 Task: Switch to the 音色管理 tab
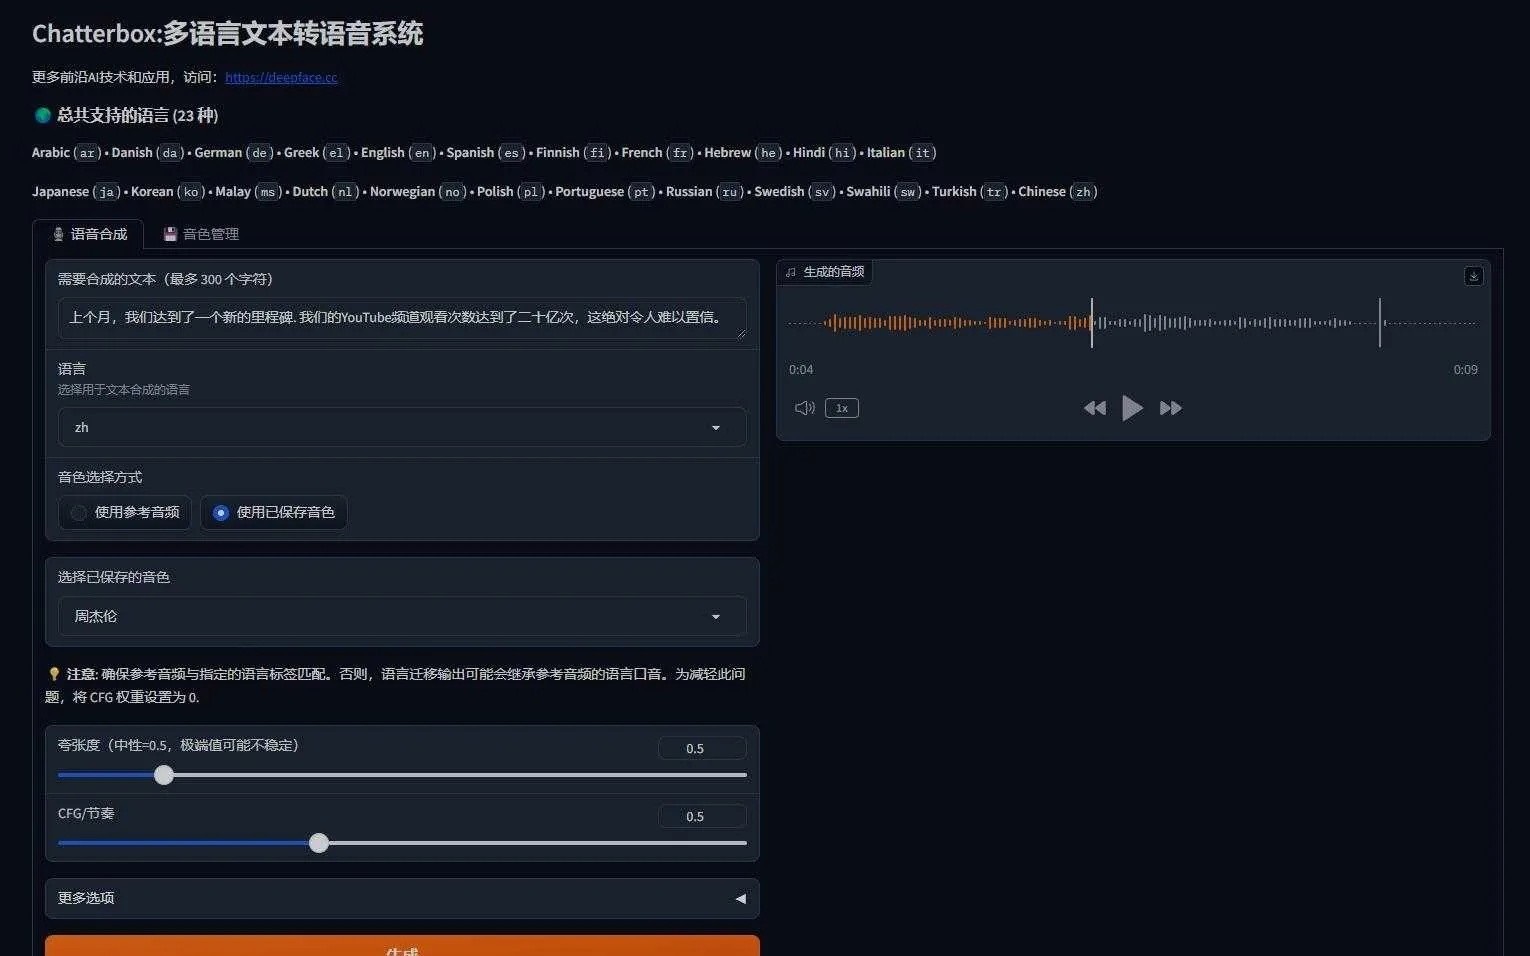[201, 234]
